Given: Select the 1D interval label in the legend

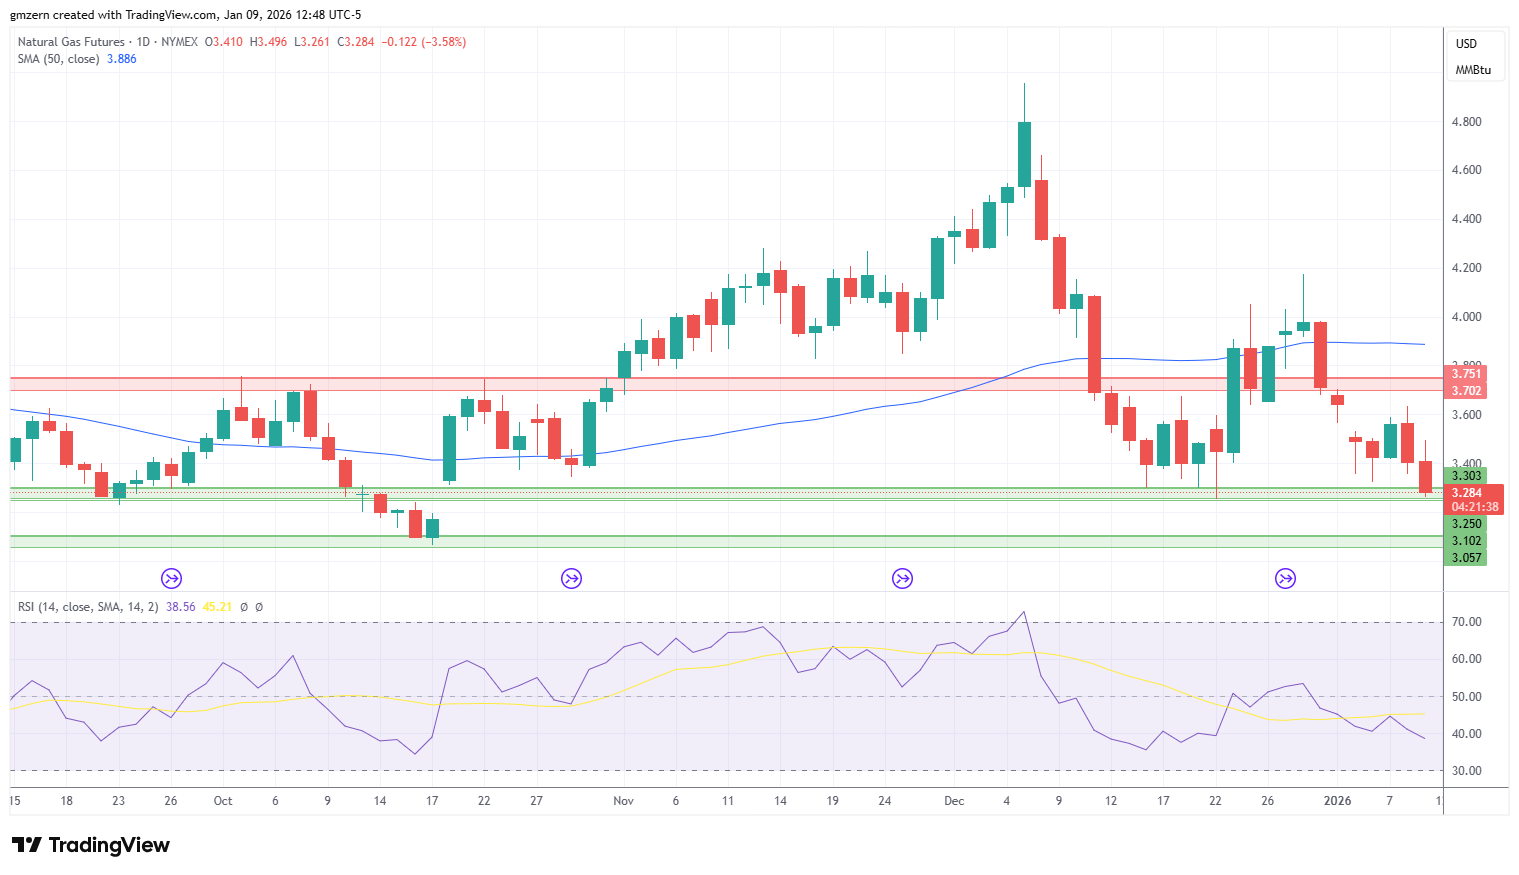Looking at the screenshot, I should click(143, 42).
